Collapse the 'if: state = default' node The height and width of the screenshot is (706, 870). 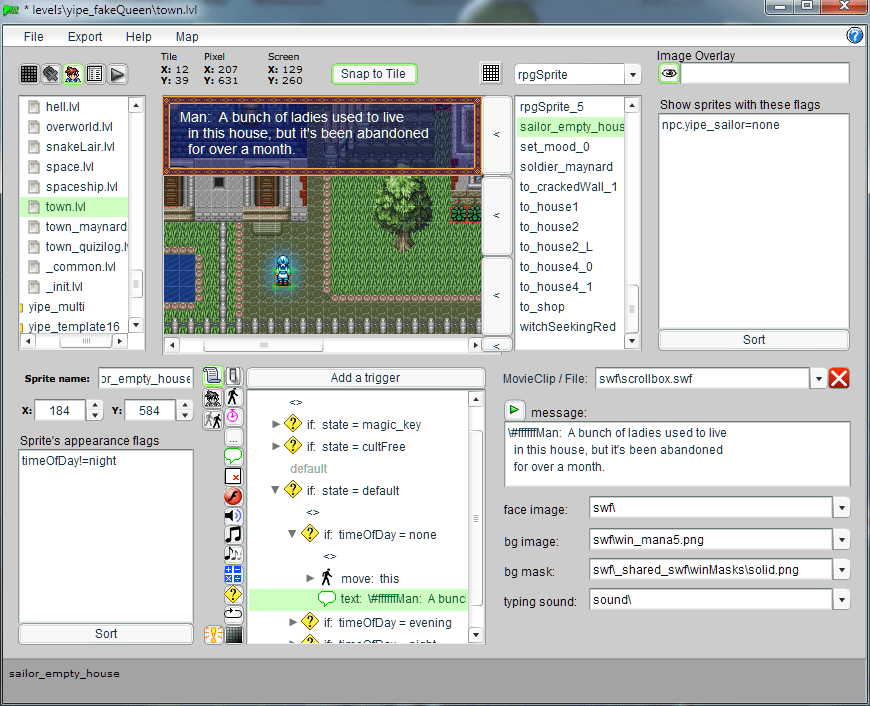click(x=276, y=491)
